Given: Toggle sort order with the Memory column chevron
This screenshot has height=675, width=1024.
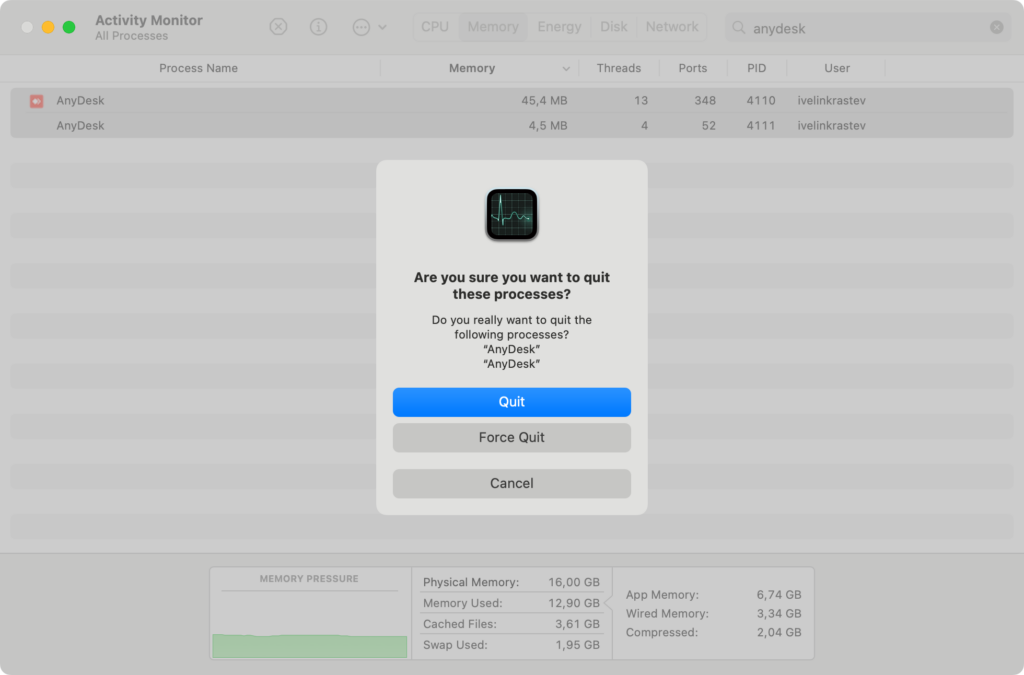Looking at the screenshot, I should [x=567, y=68].
